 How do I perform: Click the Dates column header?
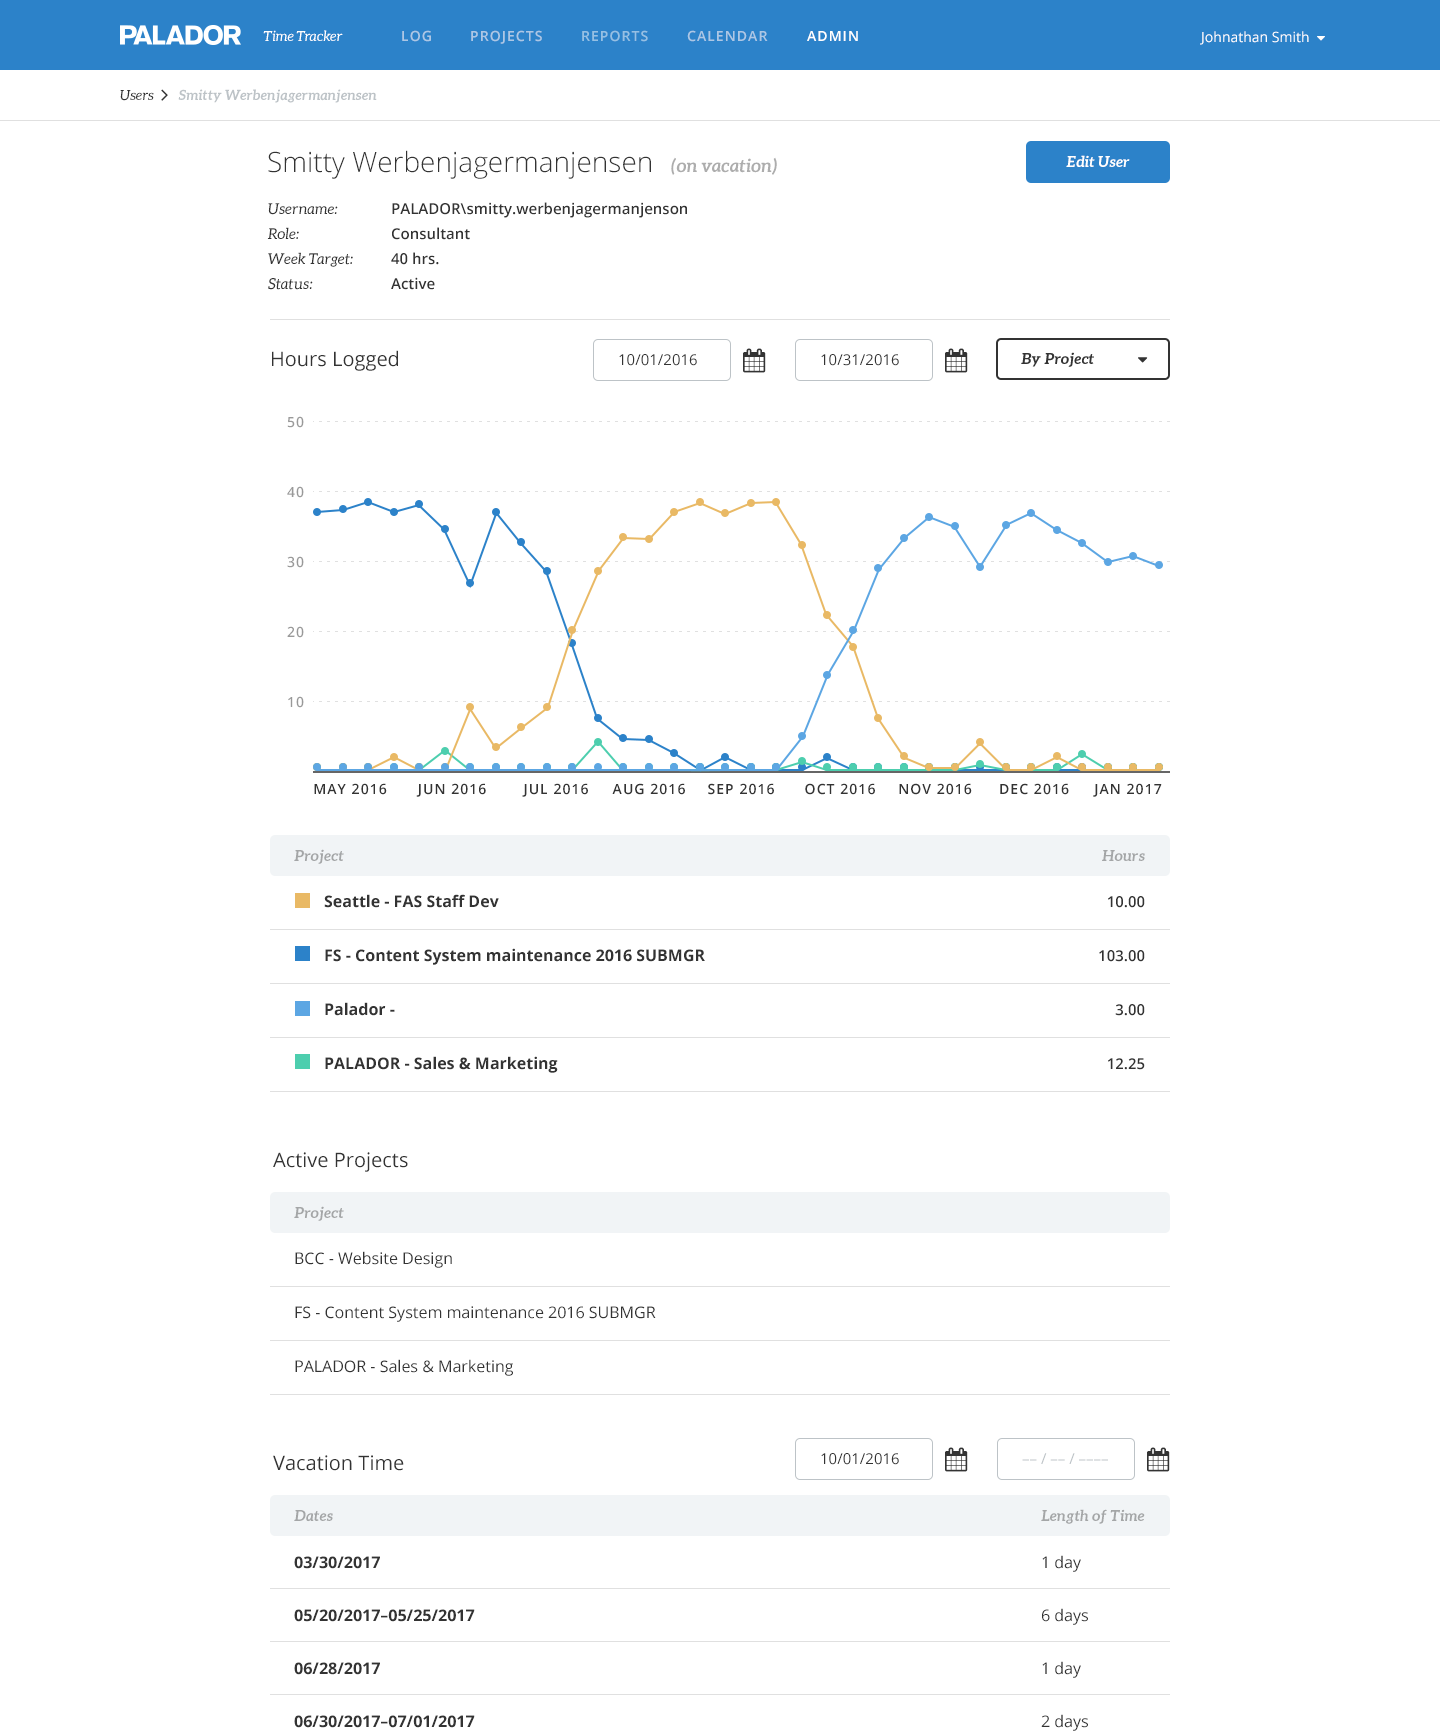click(313, 1516)
